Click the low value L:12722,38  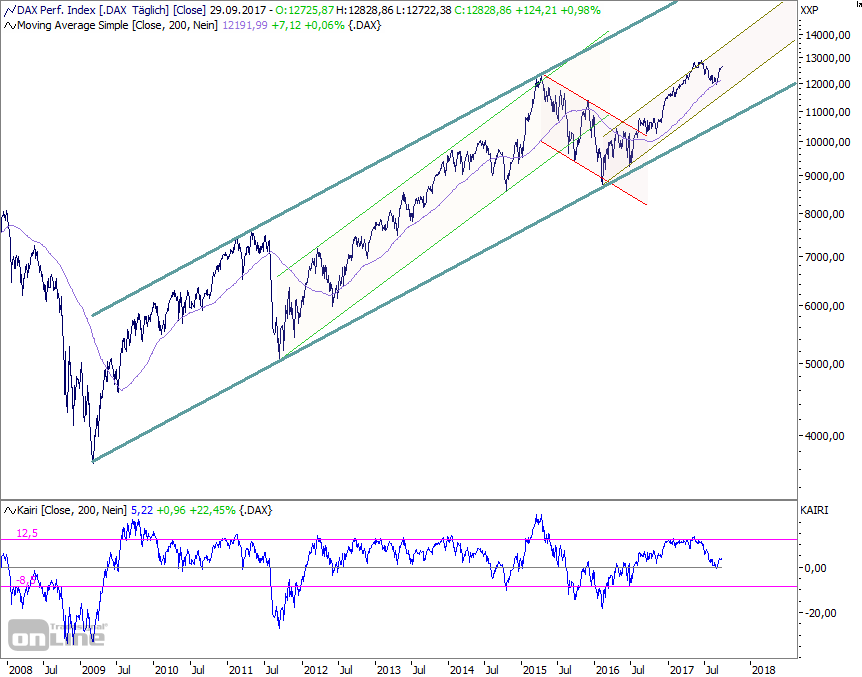click(424, 10)
